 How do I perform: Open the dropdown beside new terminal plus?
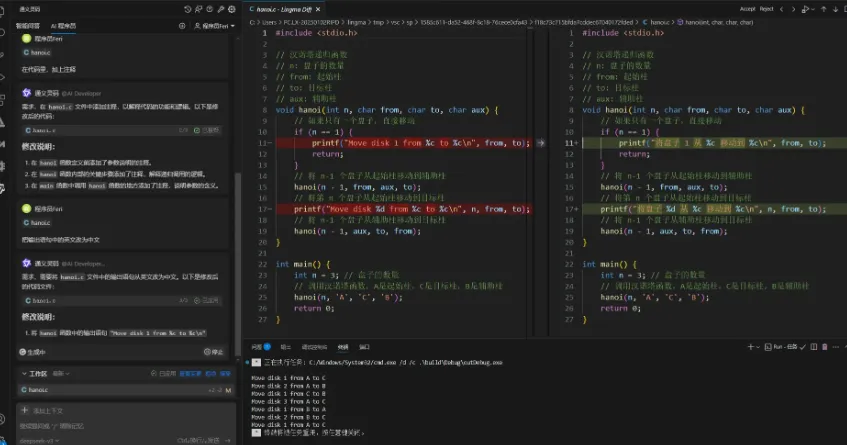(x=758, y=347)
